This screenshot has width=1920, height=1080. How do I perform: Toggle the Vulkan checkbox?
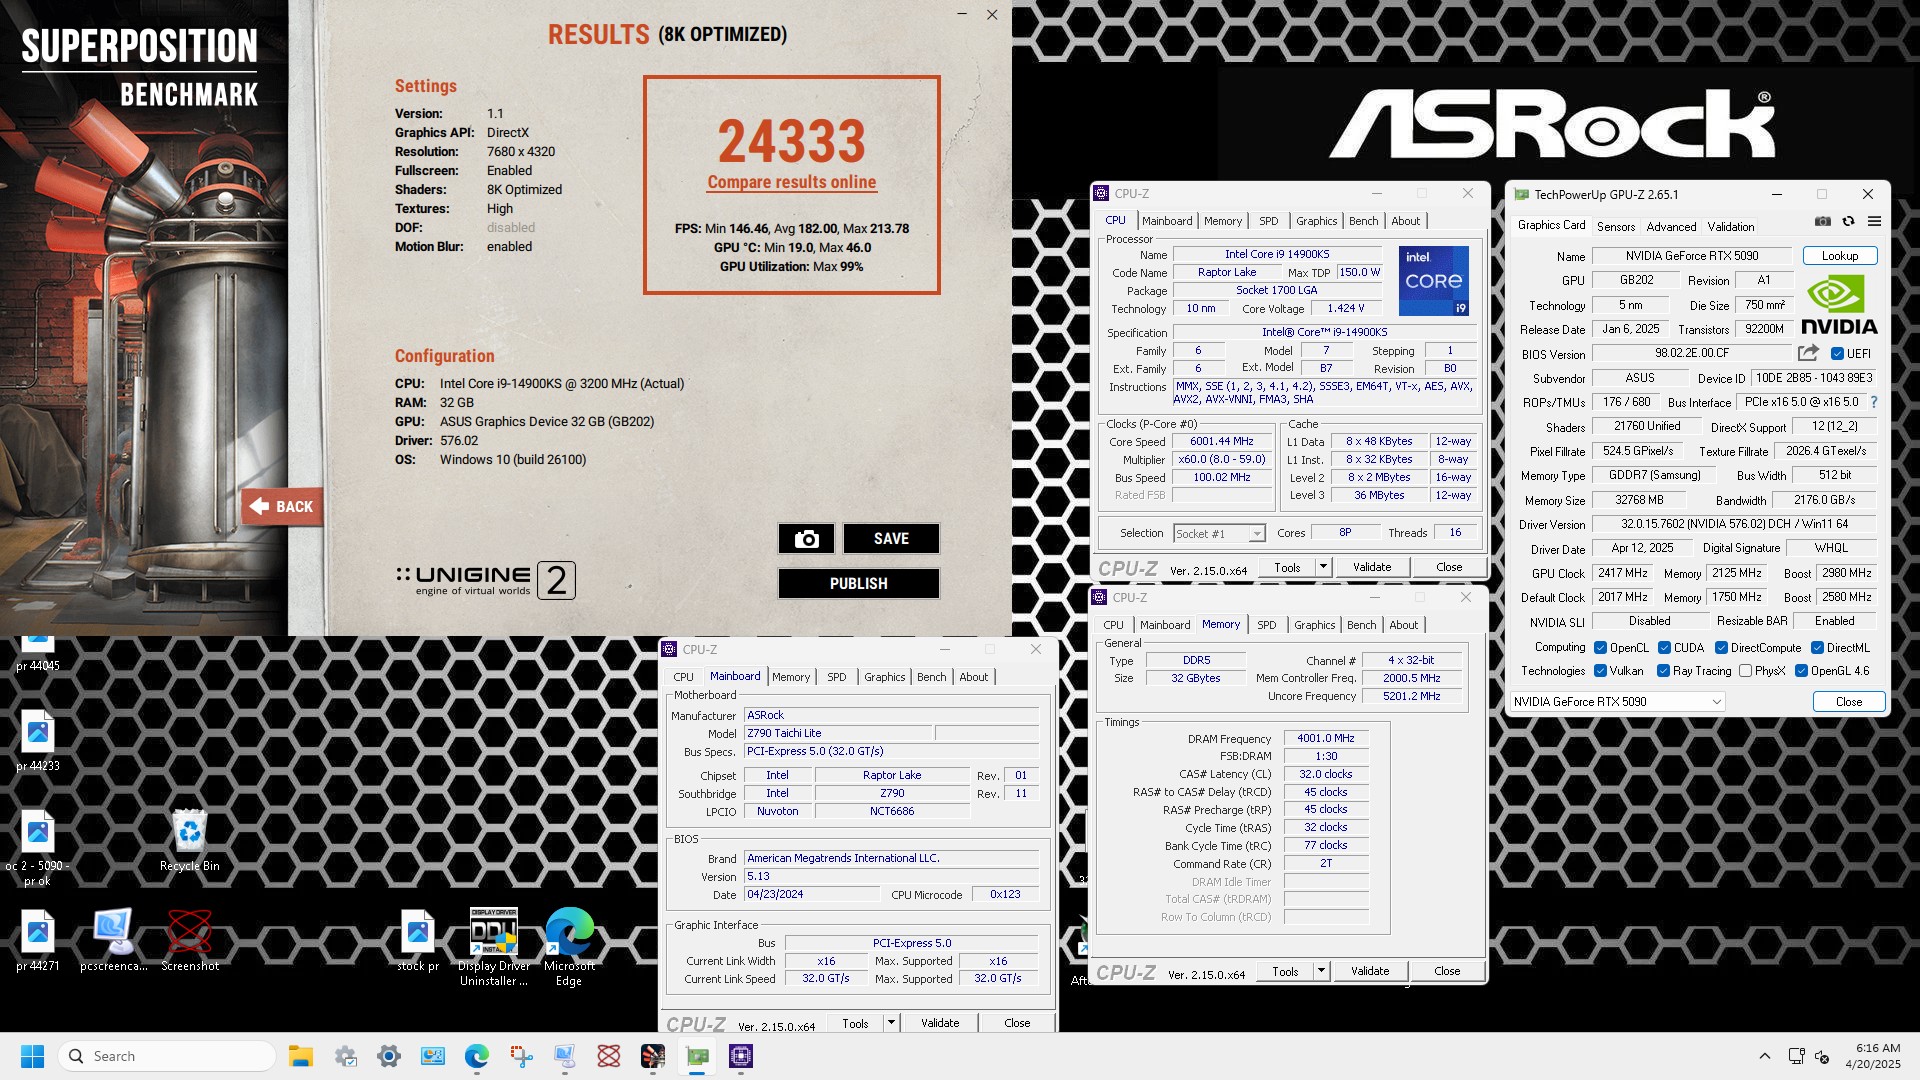(1600, 671)
